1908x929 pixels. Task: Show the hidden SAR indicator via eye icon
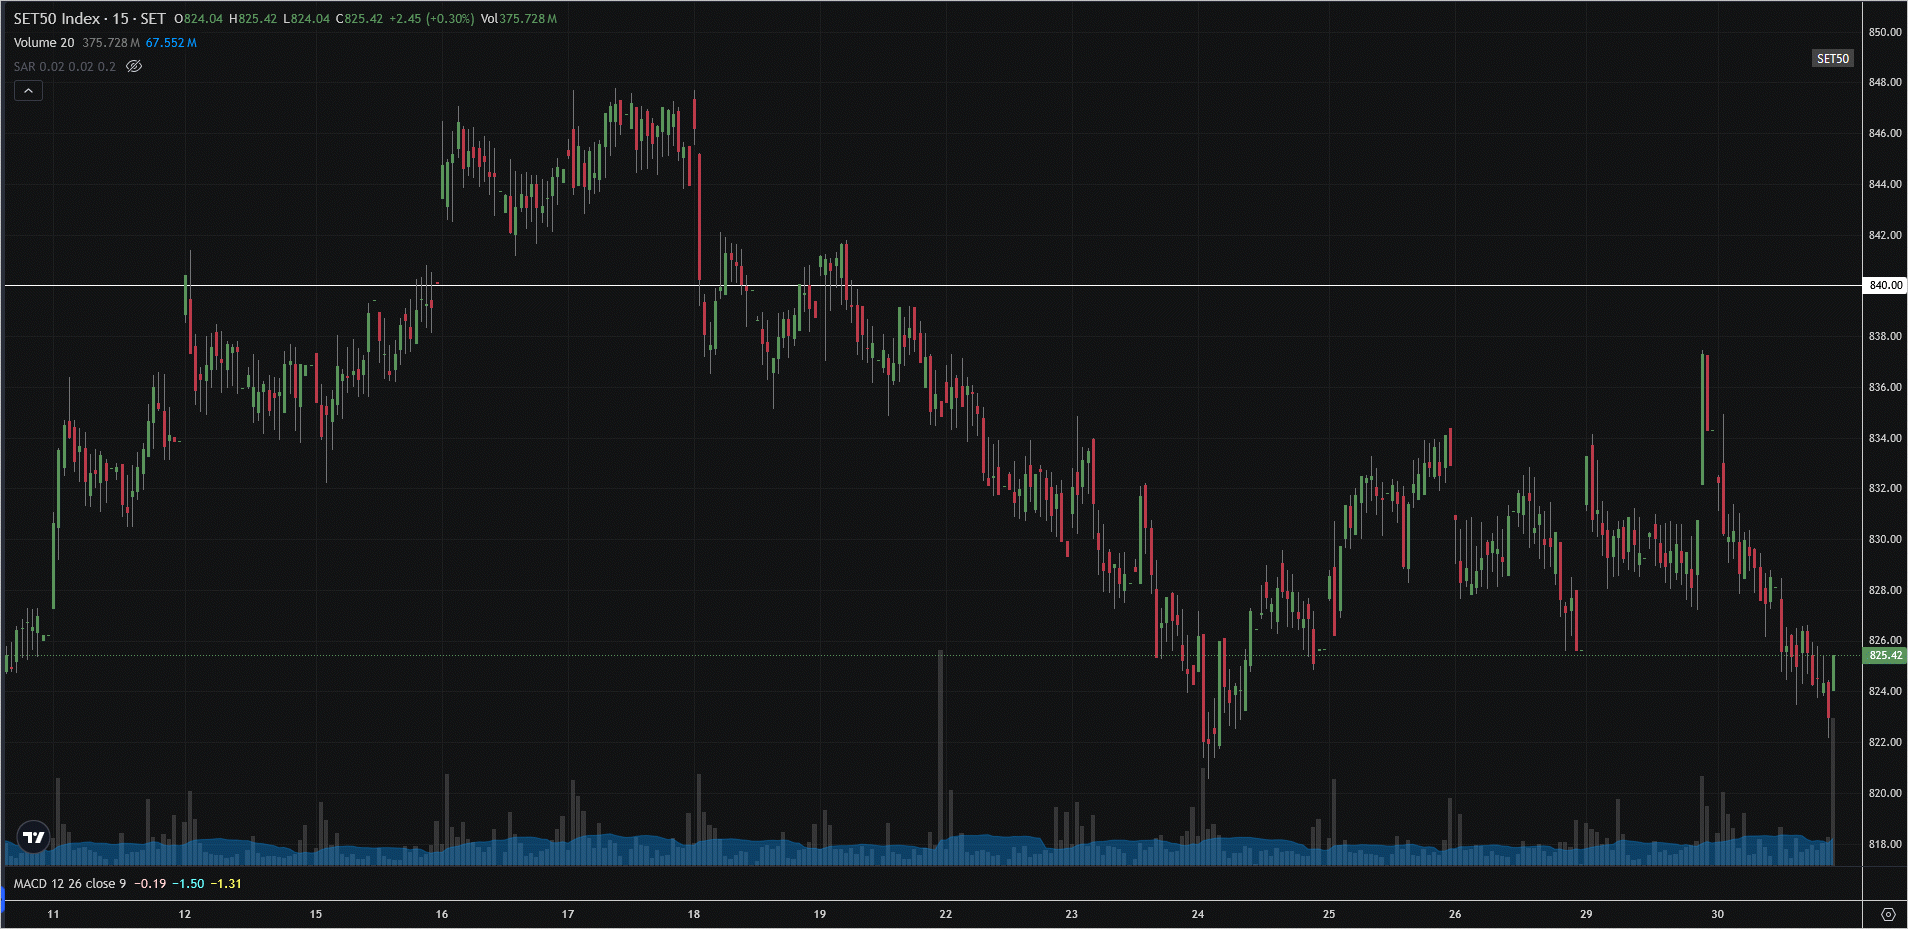coord(134,66)
